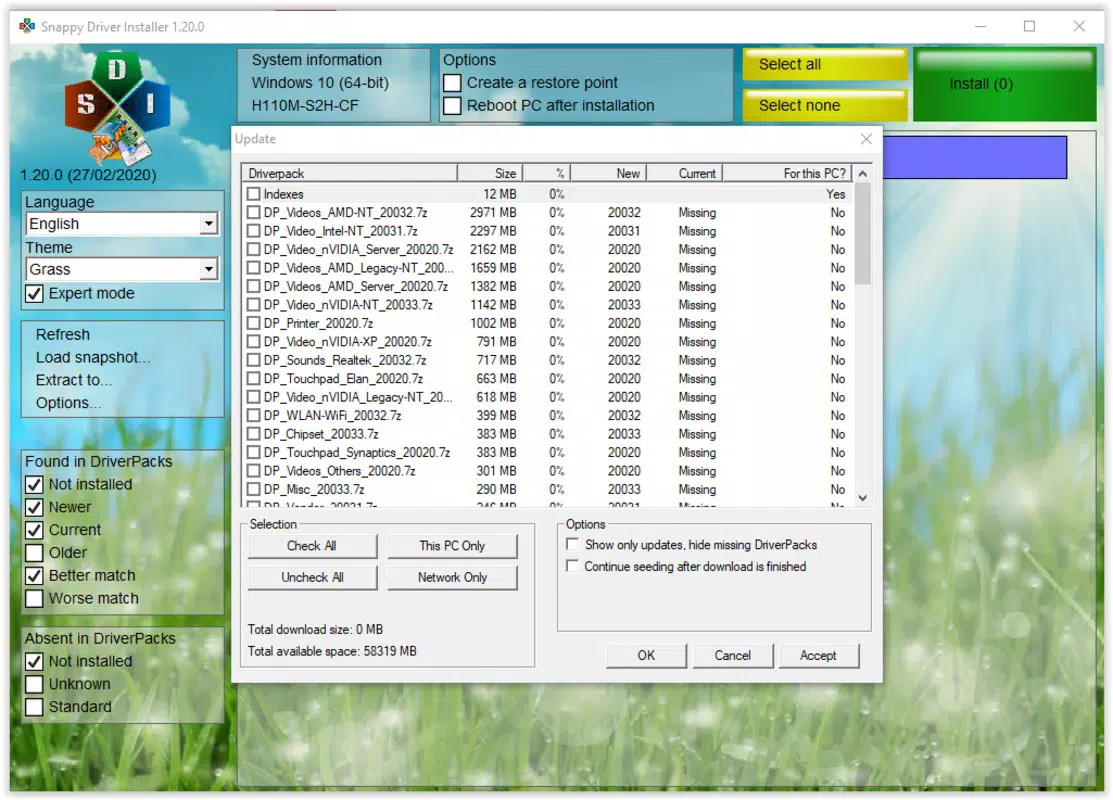
Task: Check the Standard filter
Action: click(x=34, y=707)
